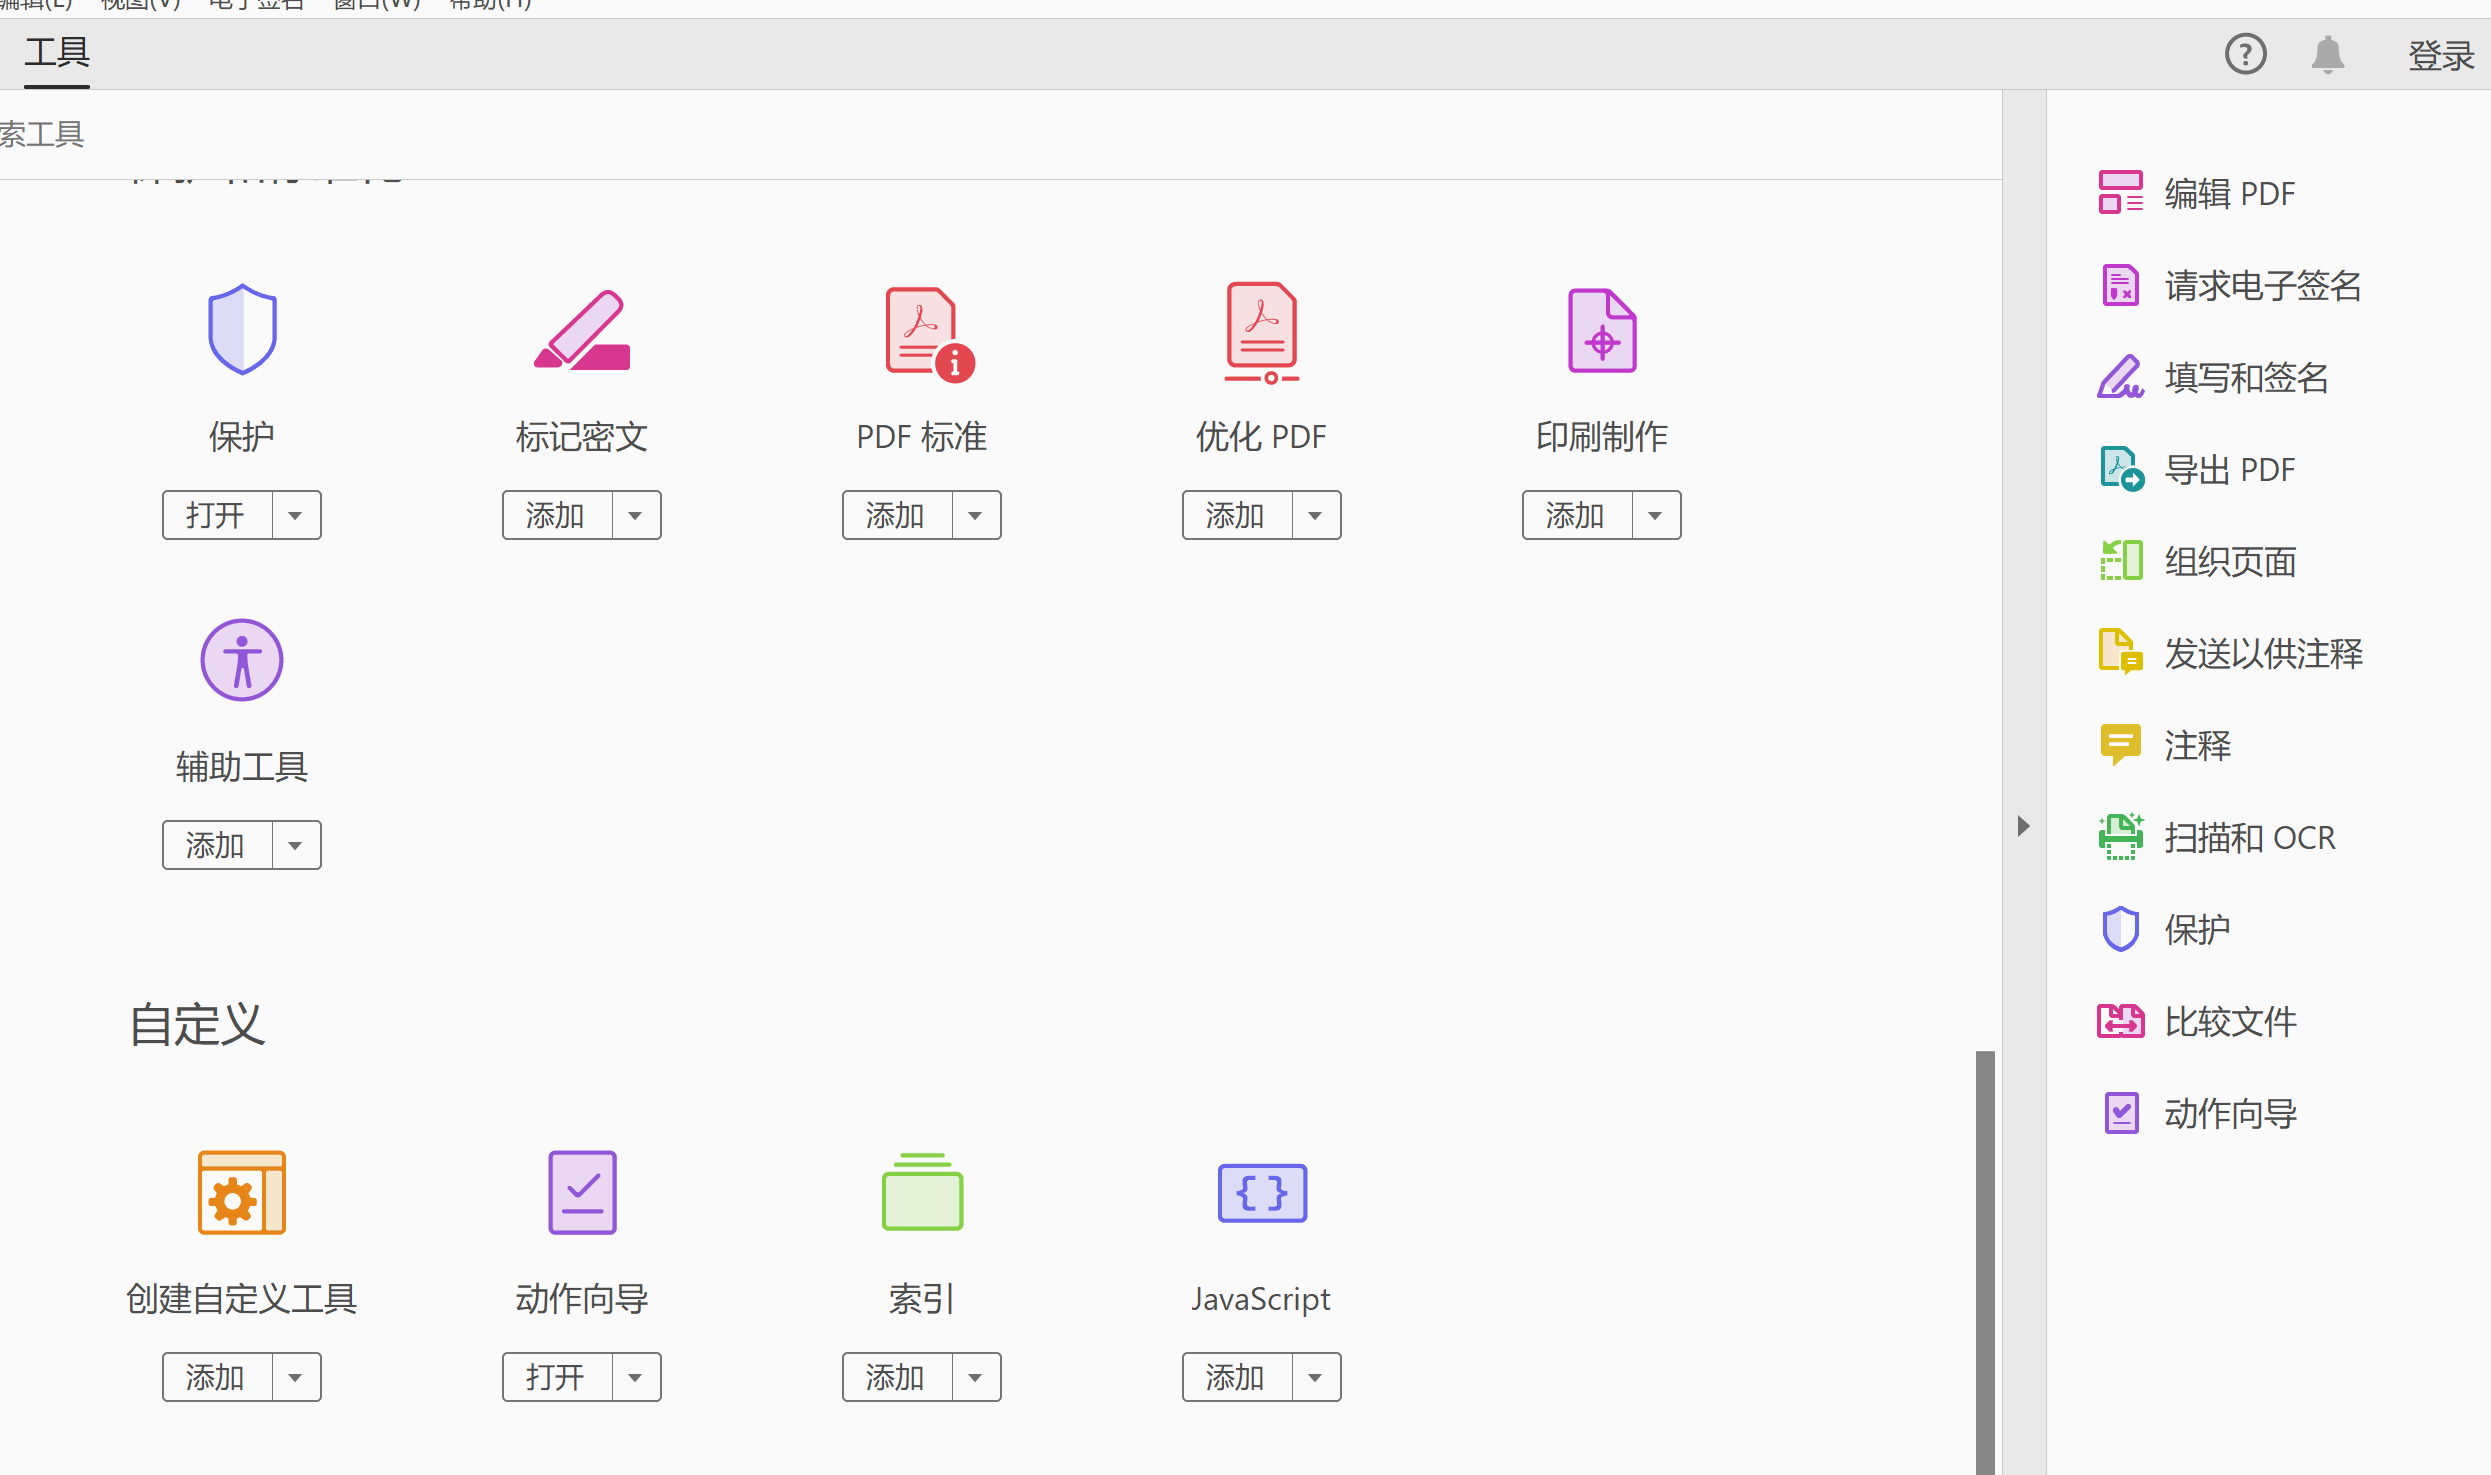Screen dimensions: 2491x1475
Task: Click the vertical scrollbar thumb in tools pane
Action: pyautogui.click(x=1985, y=1260)
